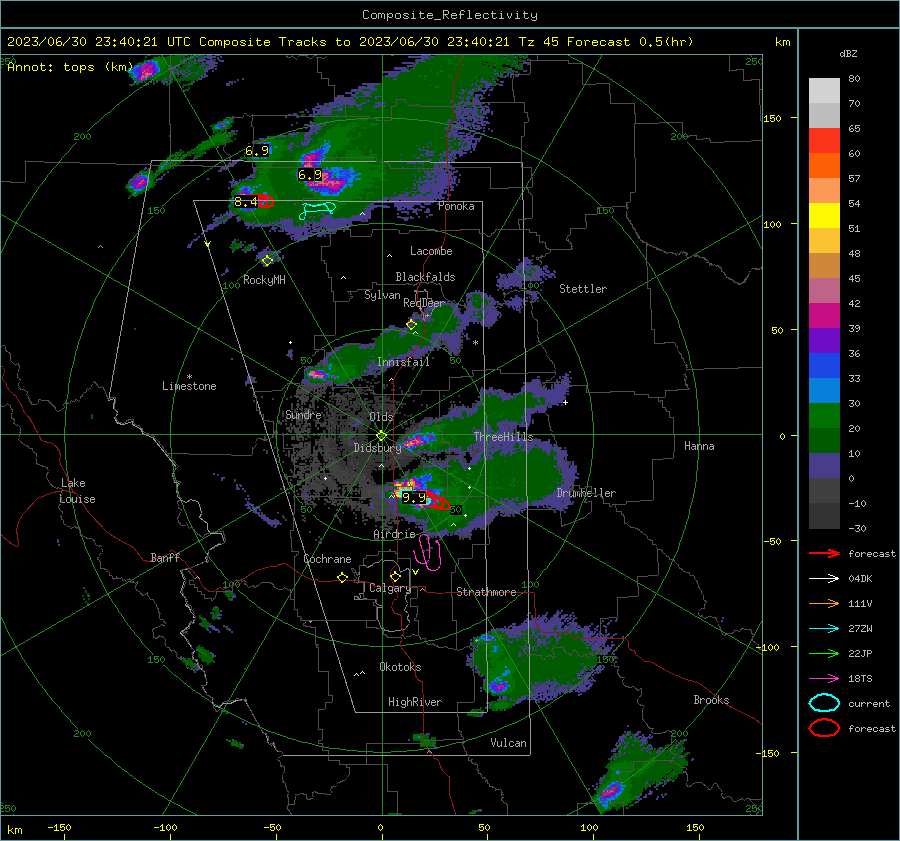Click the yellow 54 dBZ color swatch
Screen dimensions: 900x841
coord(824,216)
